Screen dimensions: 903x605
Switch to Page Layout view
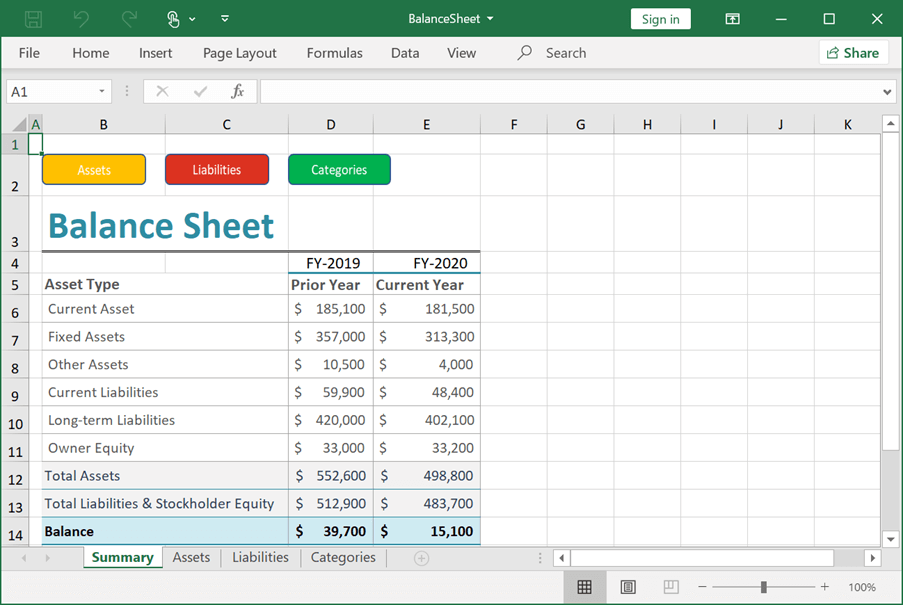(x=628, y=587)
